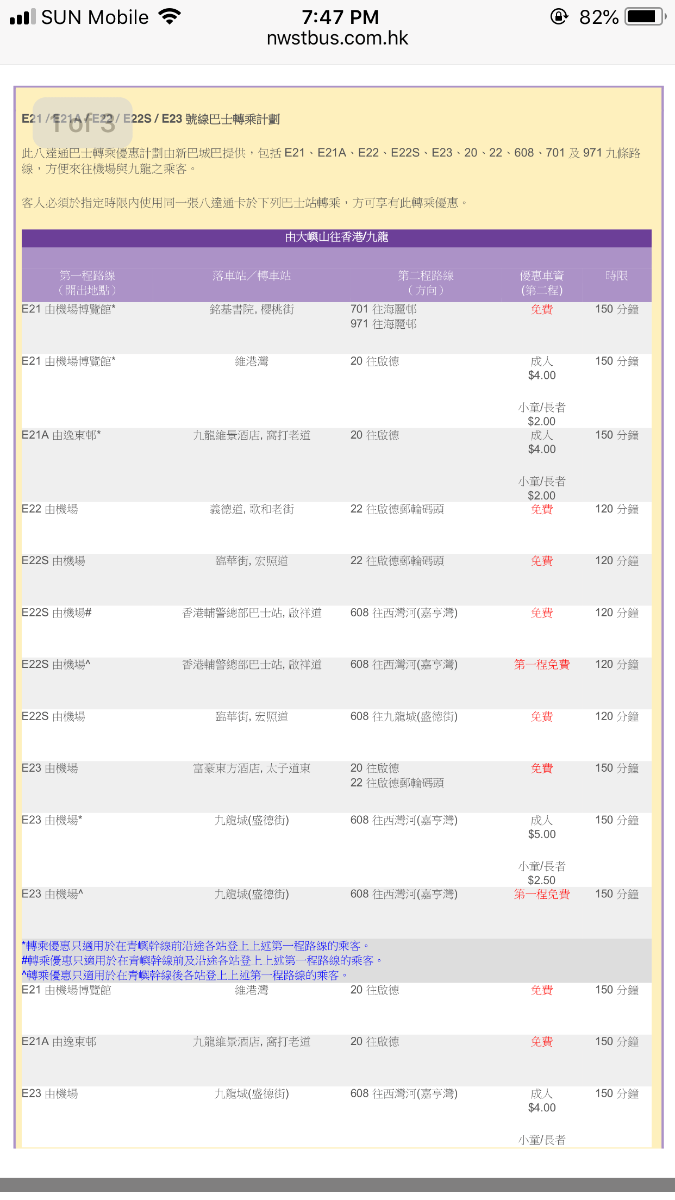Tap the column header '落車站/轉車站'

point(251,275)
